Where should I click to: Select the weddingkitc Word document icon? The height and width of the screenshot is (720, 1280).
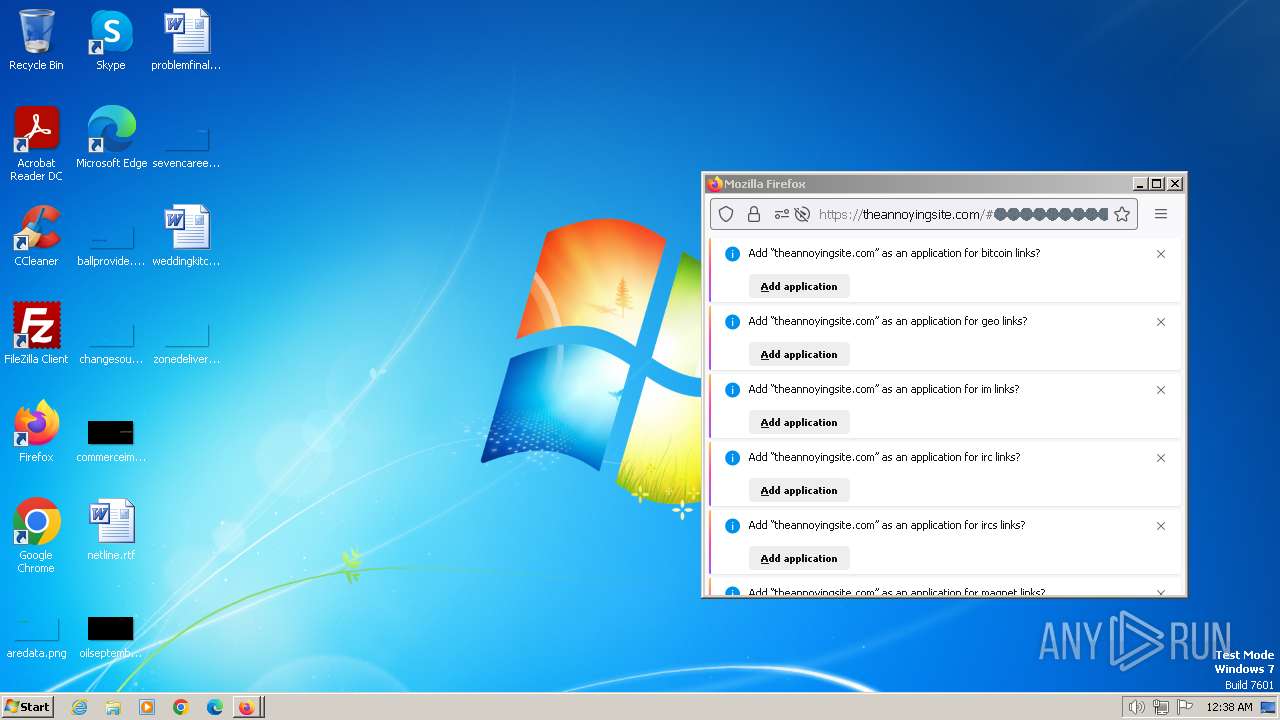tap(186, 236)
